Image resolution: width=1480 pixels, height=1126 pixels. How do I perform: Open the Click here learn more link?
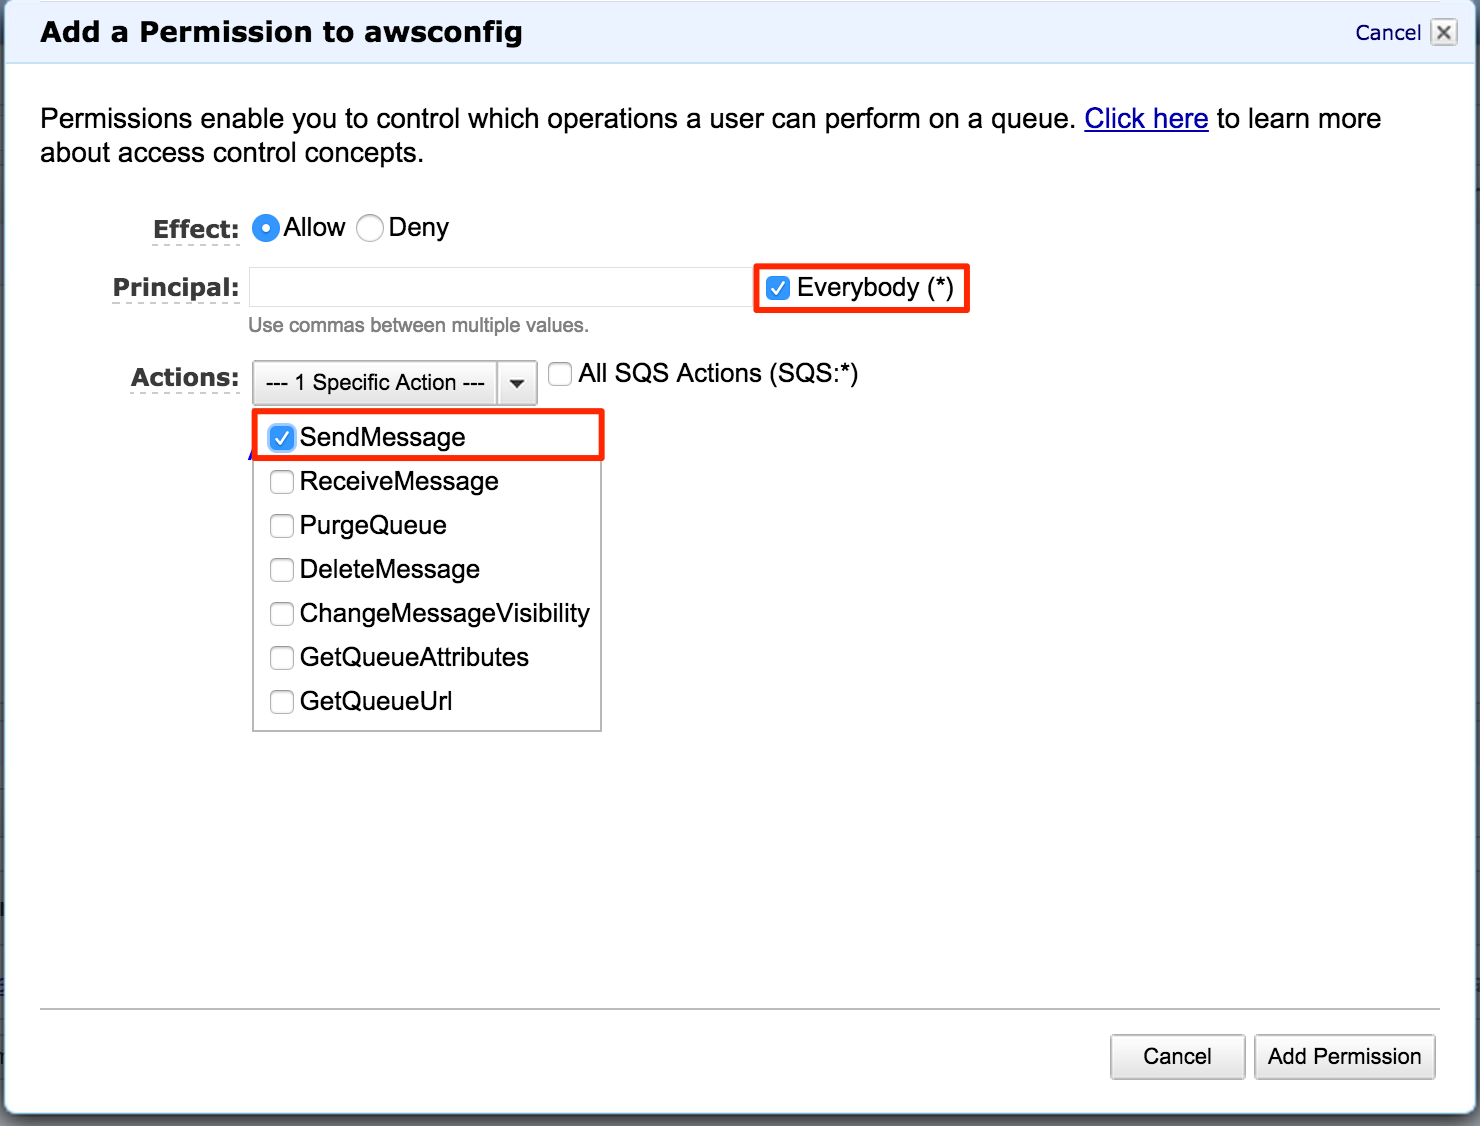1146,118
